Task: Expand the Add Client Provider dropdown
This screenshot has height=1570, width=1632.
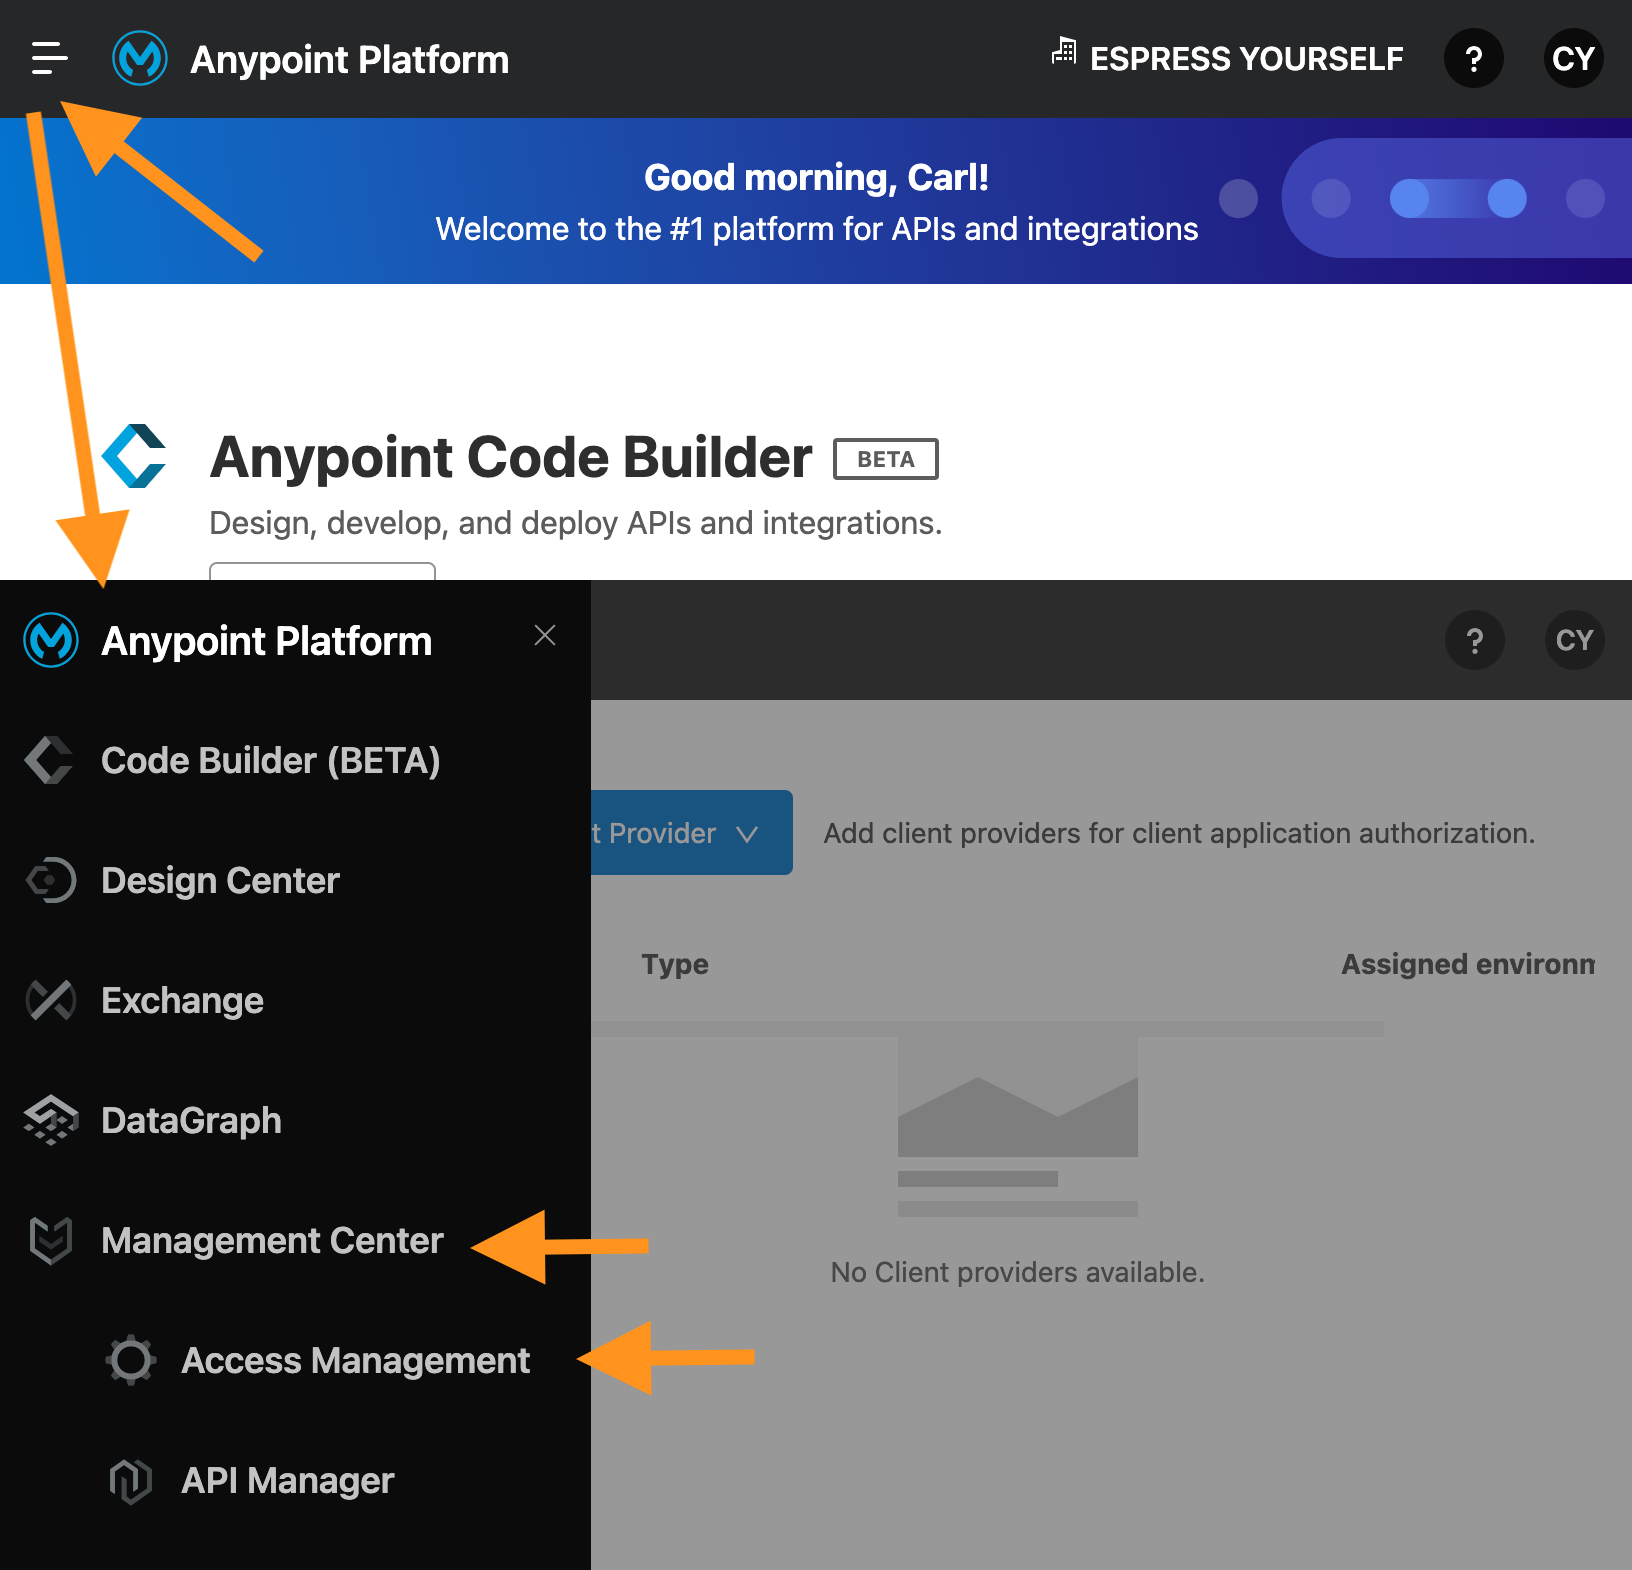Action: pos(692,832)
